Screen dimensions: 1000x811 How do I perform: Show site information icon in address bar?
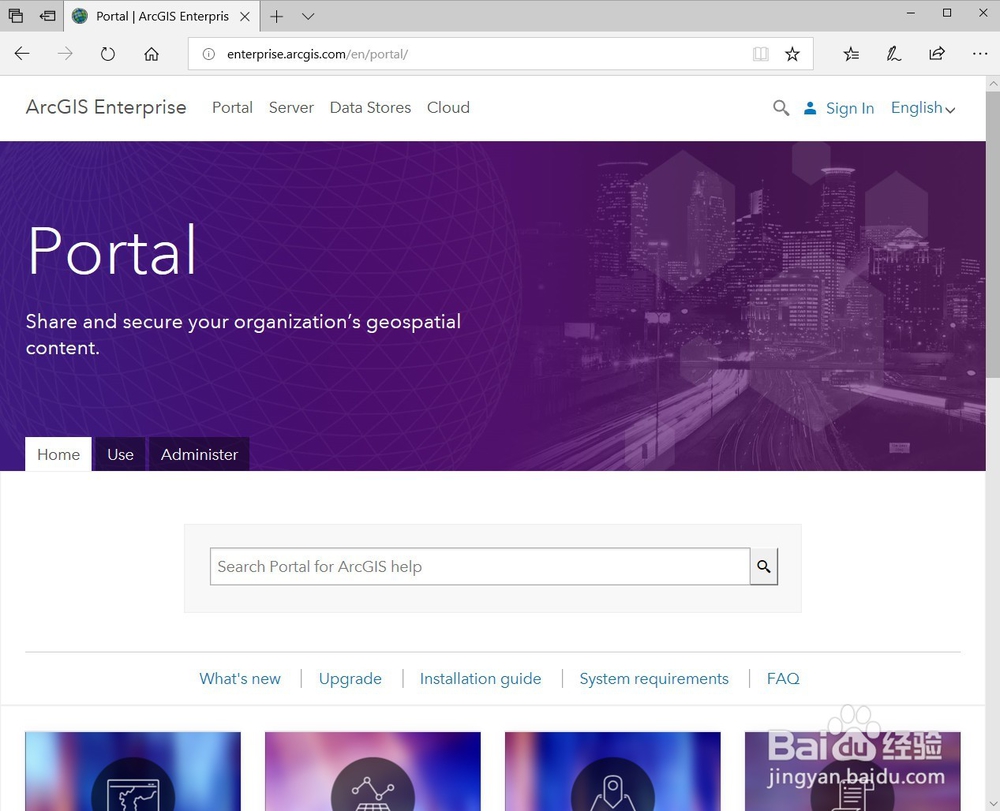coord(209,54)
